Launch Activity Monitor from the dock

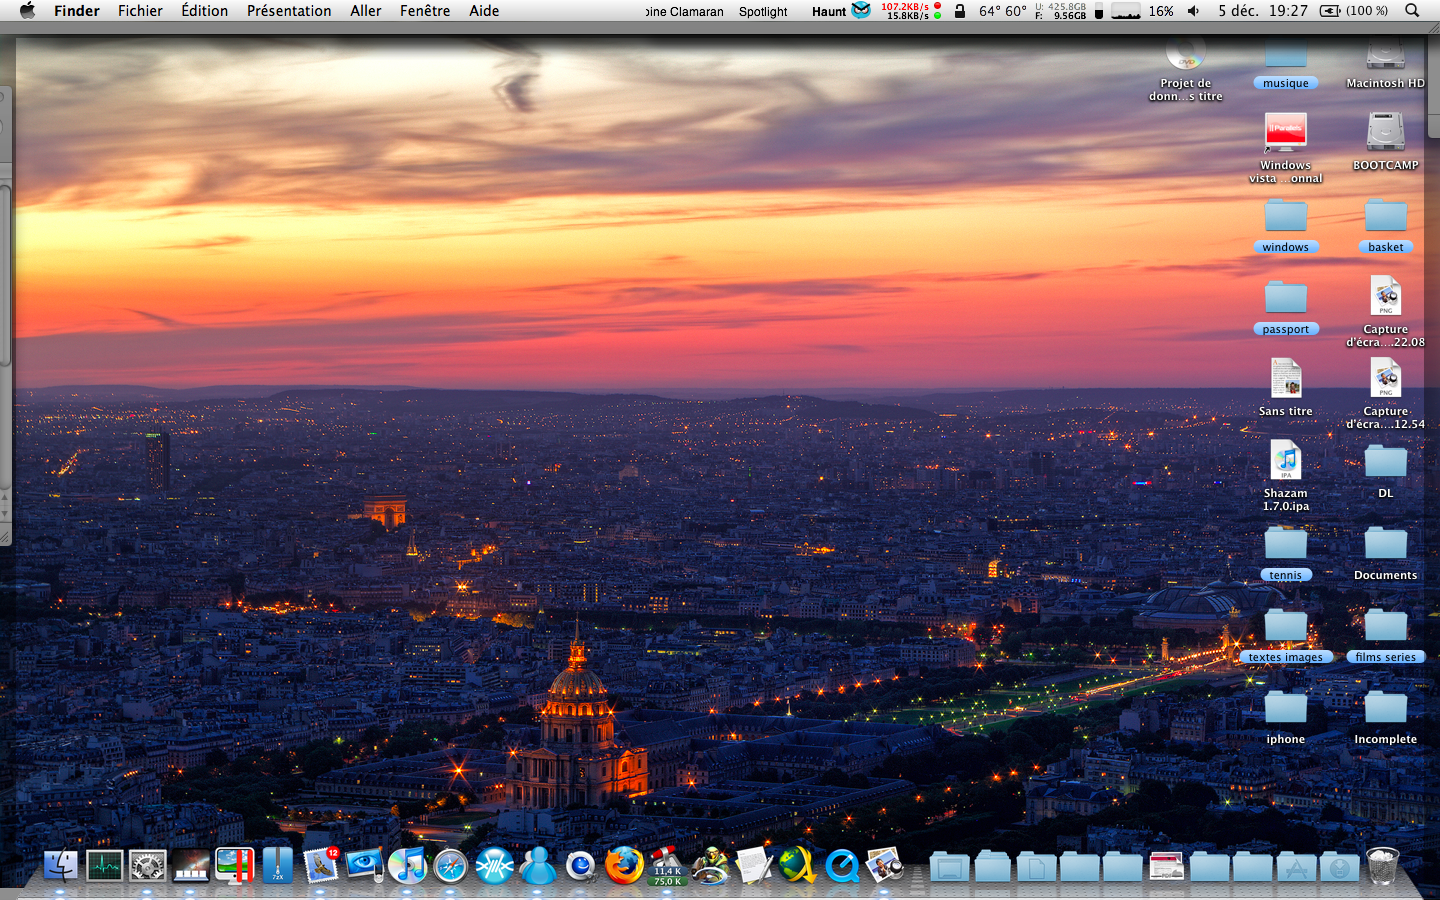[x=104, y=865]
